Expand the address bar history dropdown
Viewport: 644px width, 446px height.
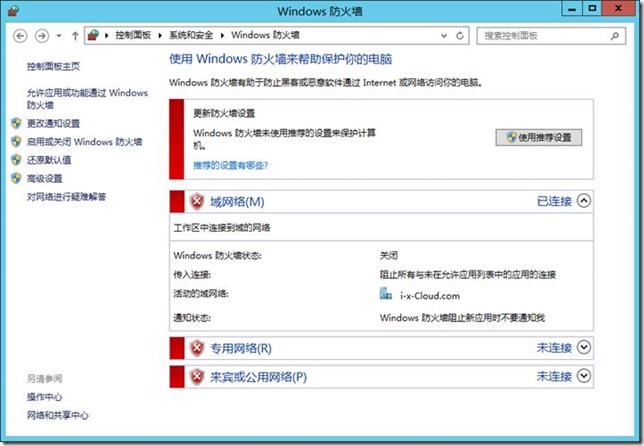click(444, 36)
